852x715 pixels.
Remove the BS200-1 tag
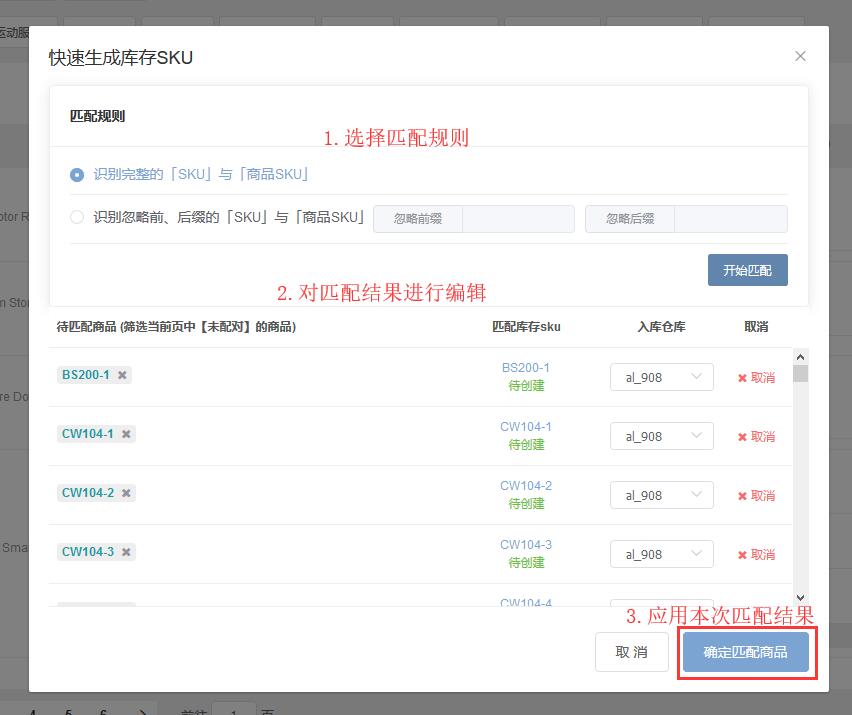[x=122, y=375]
